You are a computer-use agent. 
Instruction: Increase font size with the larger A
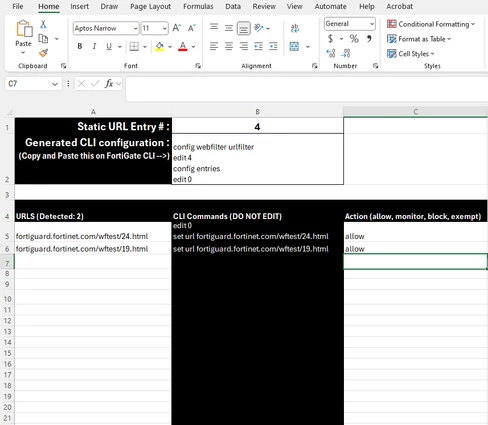(x=177, y=28)
